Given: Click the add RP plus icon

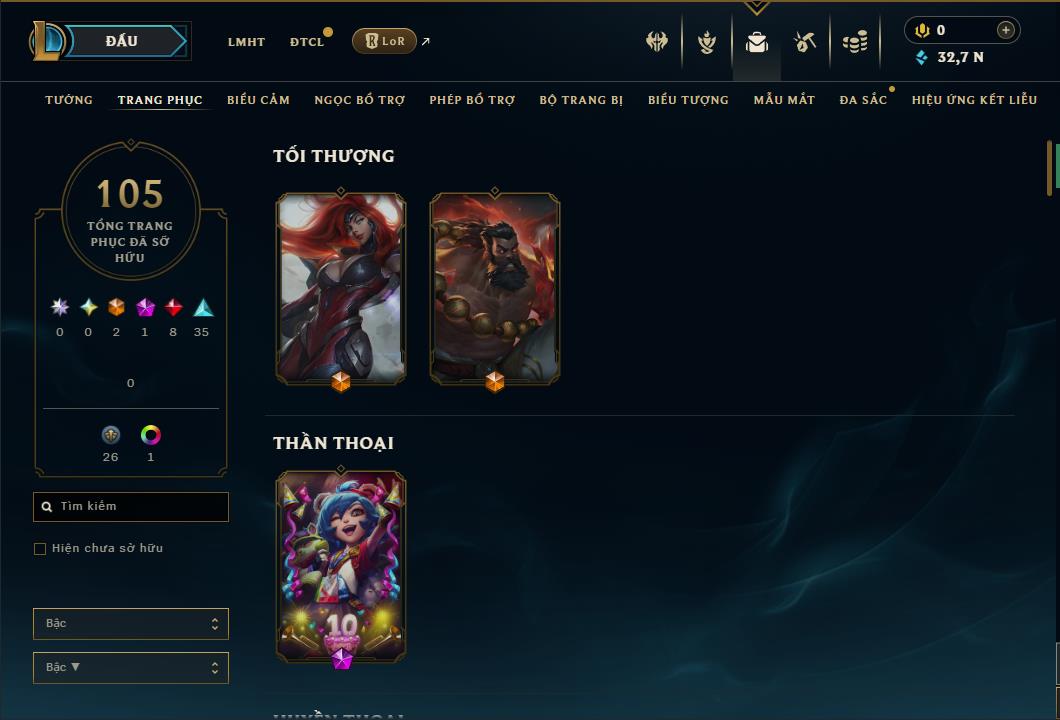Looking at the screenshot, I should 1006,30.
